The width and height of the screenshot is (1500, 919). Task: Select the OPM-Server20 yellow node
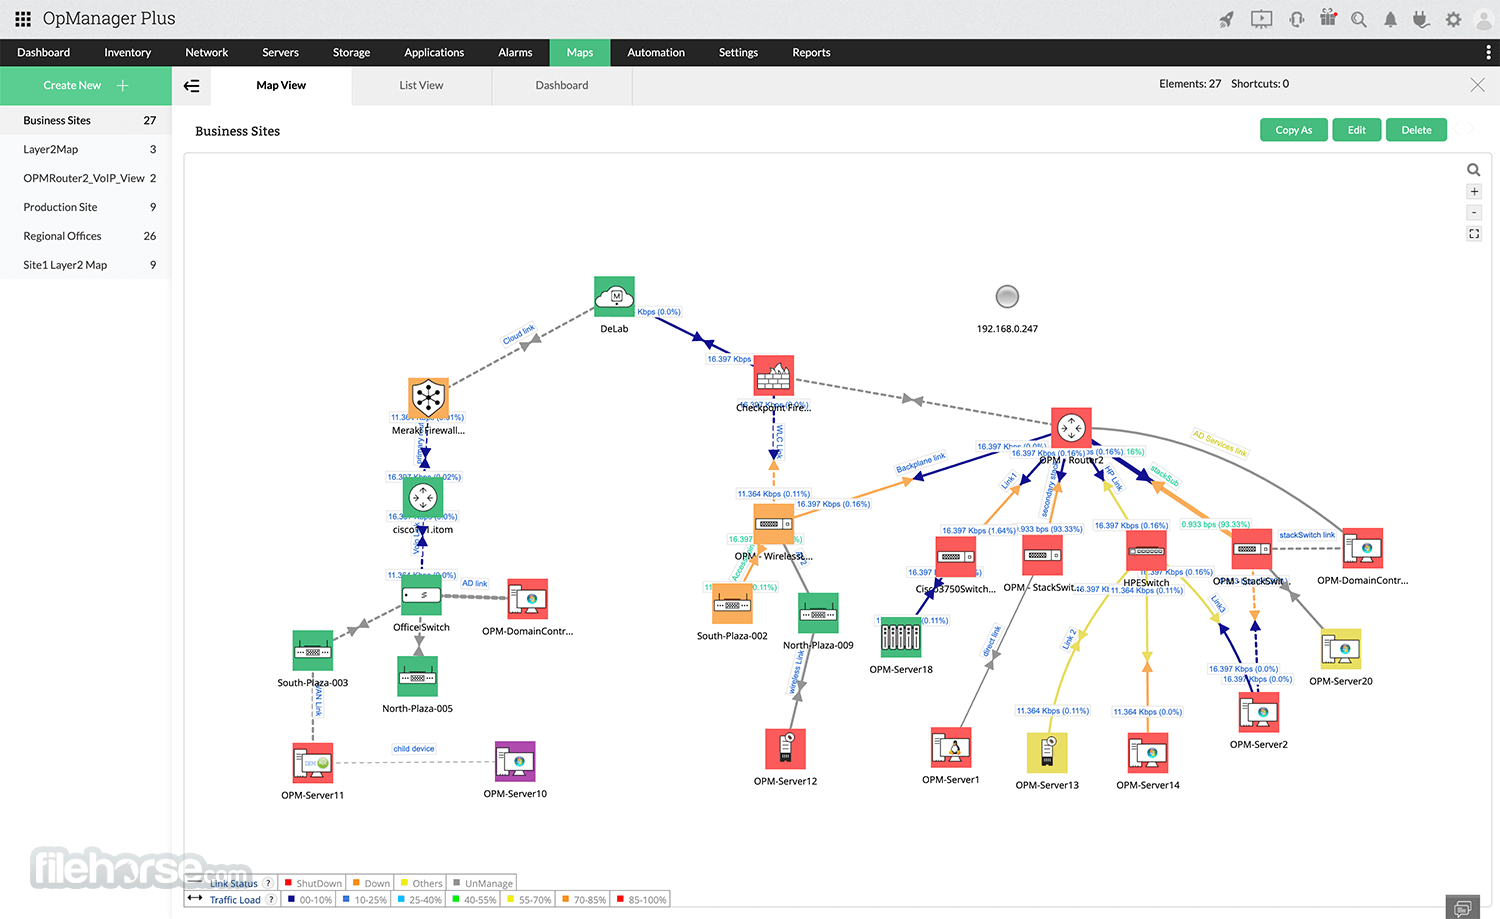[1341, 649]
